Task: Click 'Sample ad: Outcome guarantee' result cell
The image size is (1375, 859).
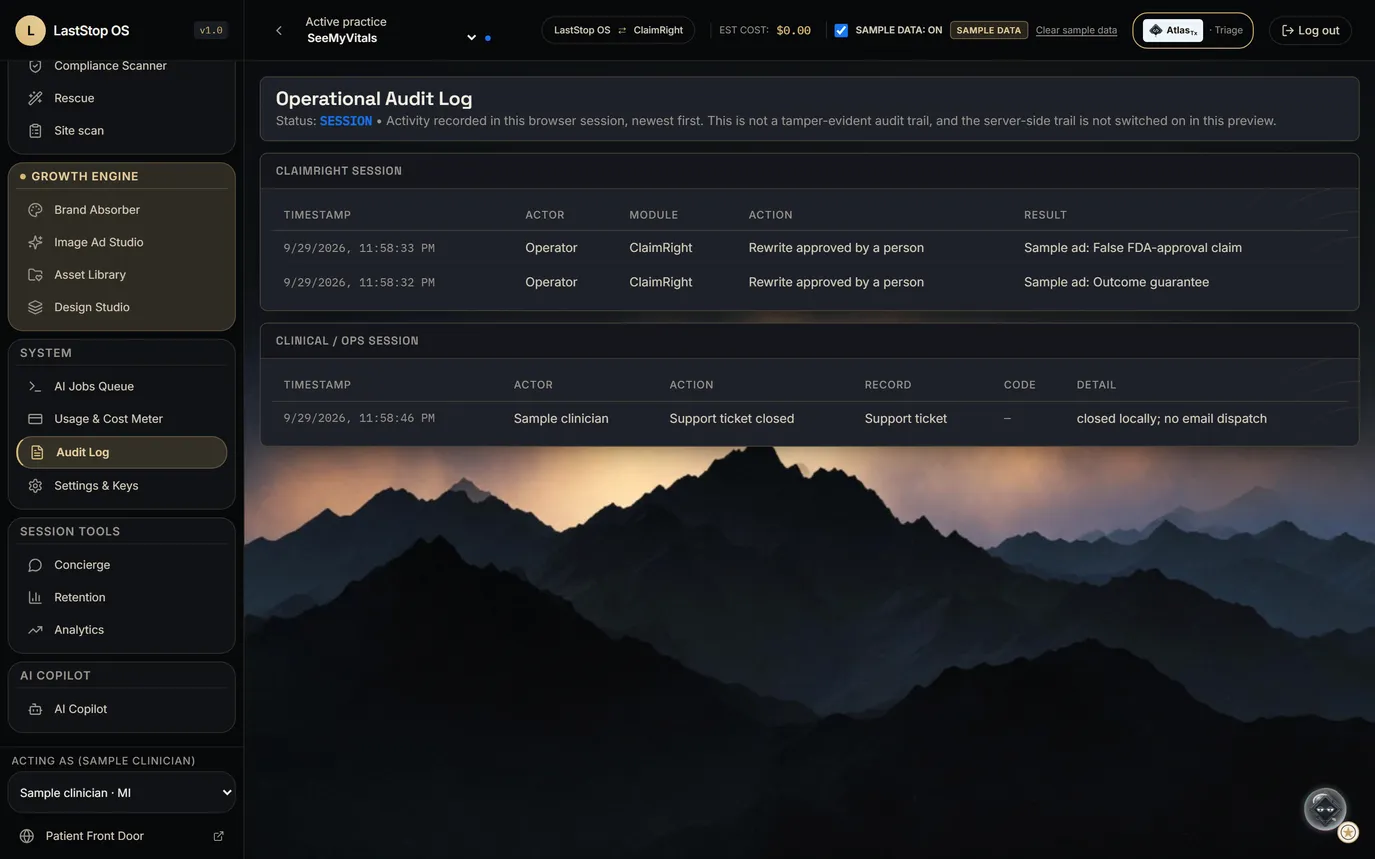Action: pyautogui.click(x=1116, y=282)
